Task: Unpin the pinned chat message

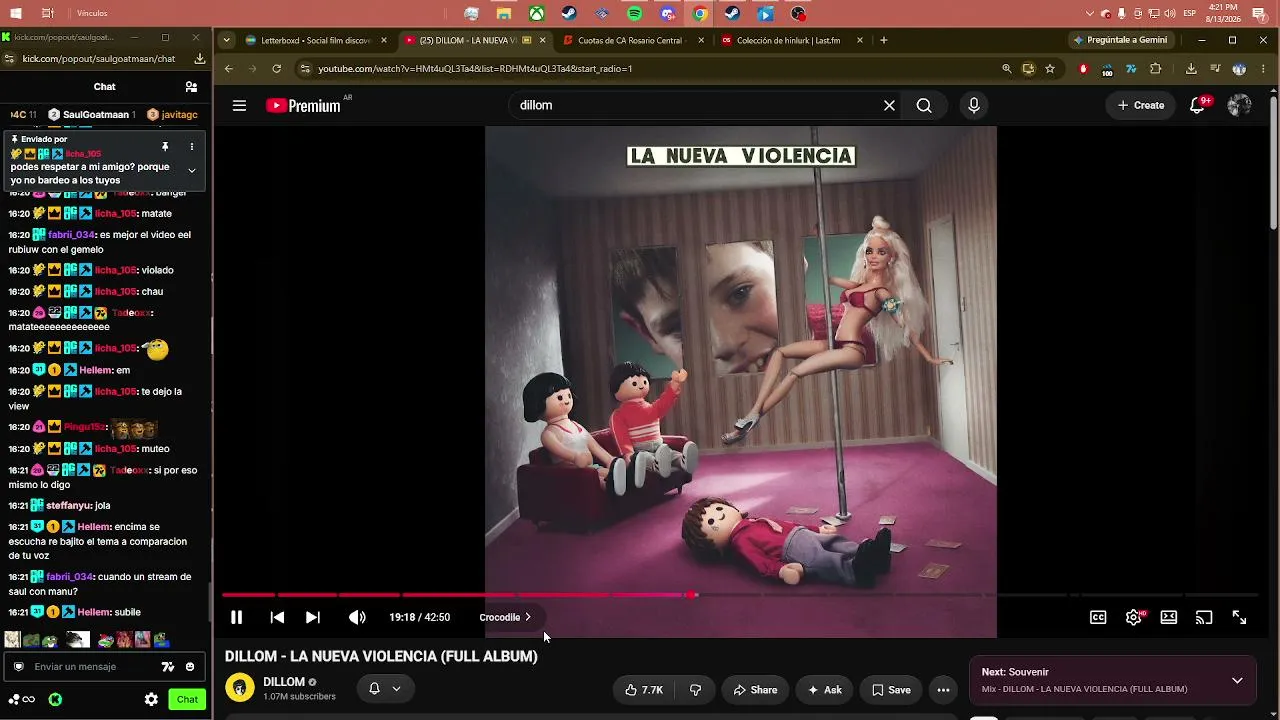Action: [165, 147]
